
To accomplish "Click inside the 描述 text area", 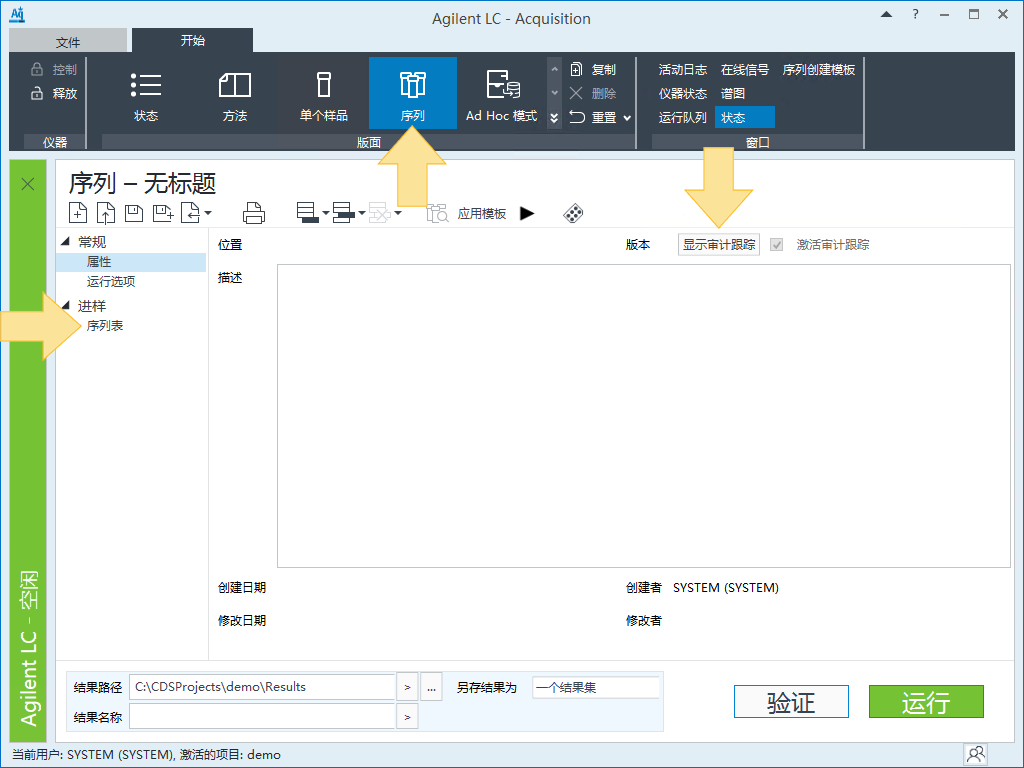I will point(643,416).
